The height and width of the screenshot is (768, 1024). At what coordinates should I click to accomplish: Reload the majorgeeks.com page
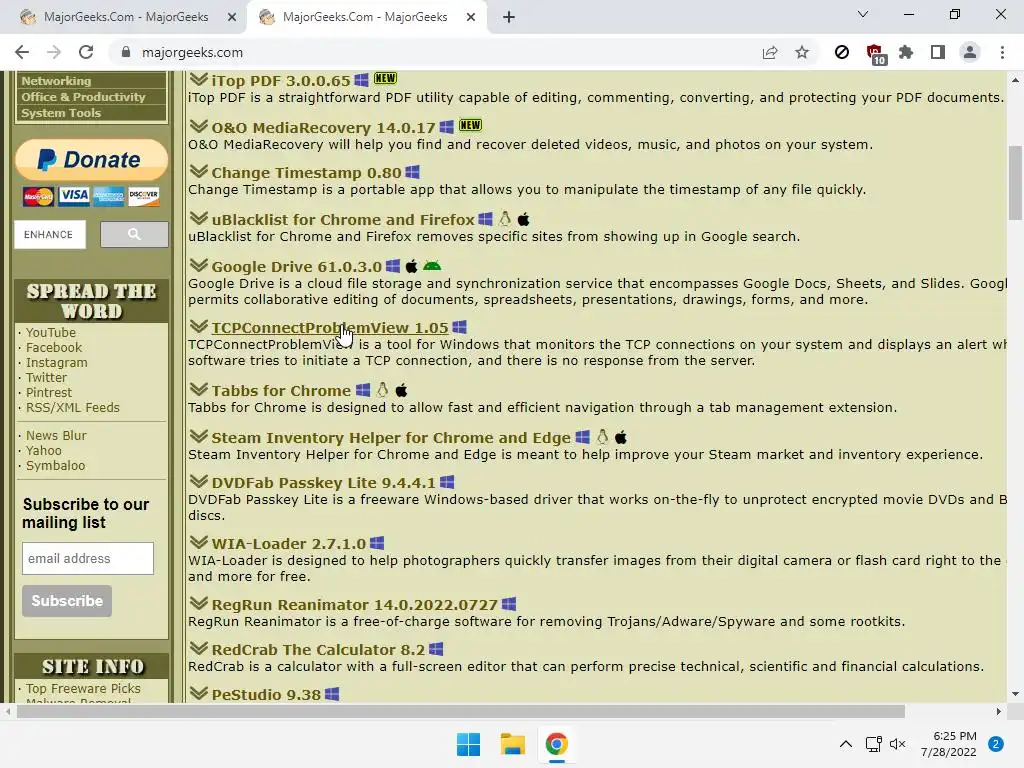pos(86,52)
